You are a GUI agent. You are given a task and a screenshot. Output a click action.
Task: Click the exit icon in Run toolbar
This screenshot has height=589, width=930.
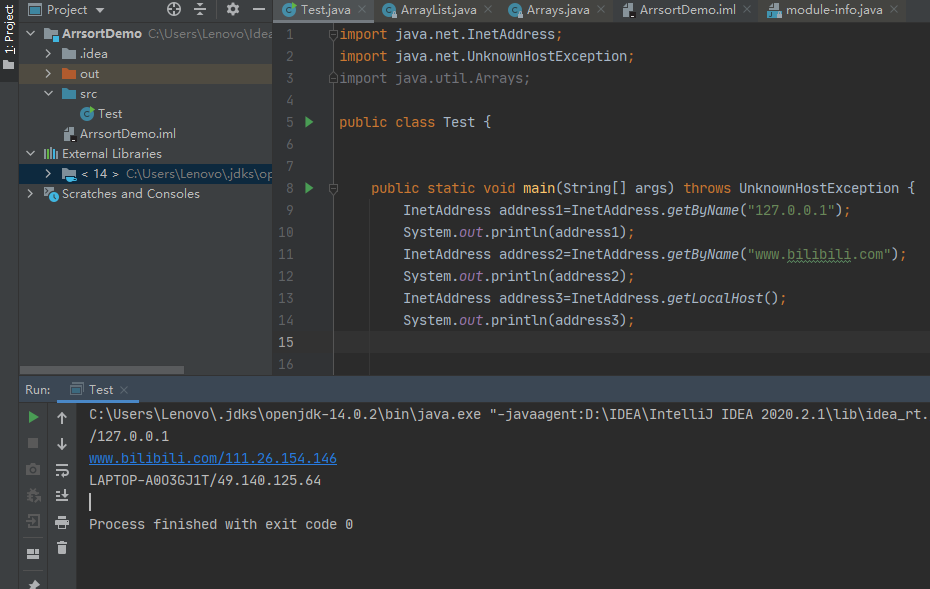click(x=33, y=521)
